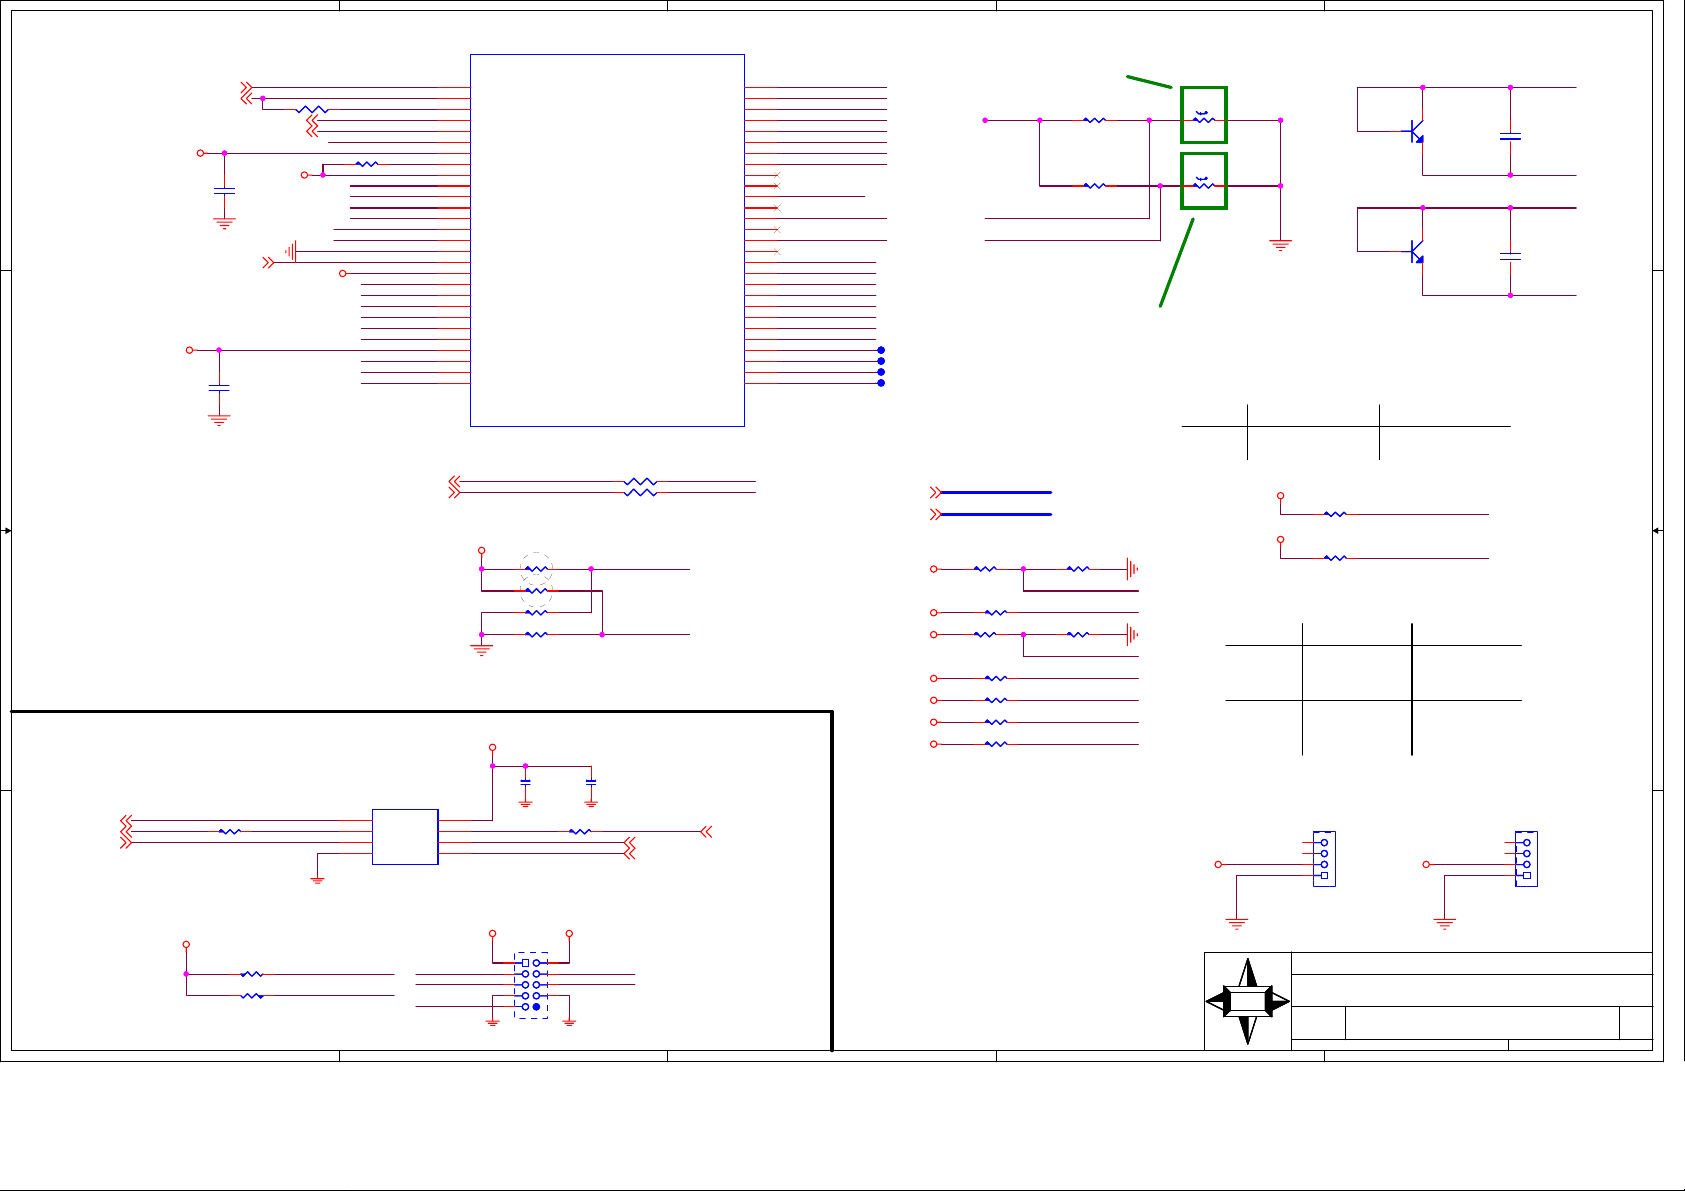Image resolution: width=1685 pixels, height=1191 pixels.
Task: Click right decoupling capacitor above the small IC
Action: 591,781
